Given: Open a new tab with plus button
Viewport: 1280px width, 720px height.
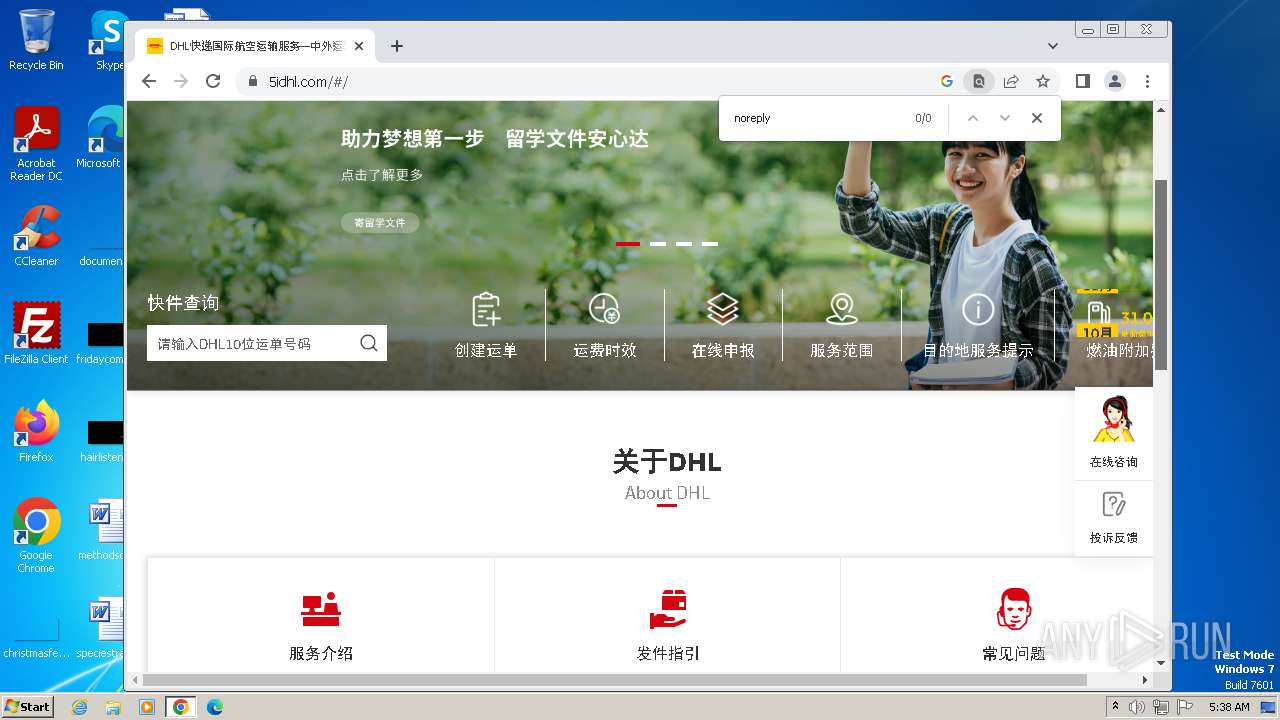Looking at the screenshot, I should click(x=397, y=46).
